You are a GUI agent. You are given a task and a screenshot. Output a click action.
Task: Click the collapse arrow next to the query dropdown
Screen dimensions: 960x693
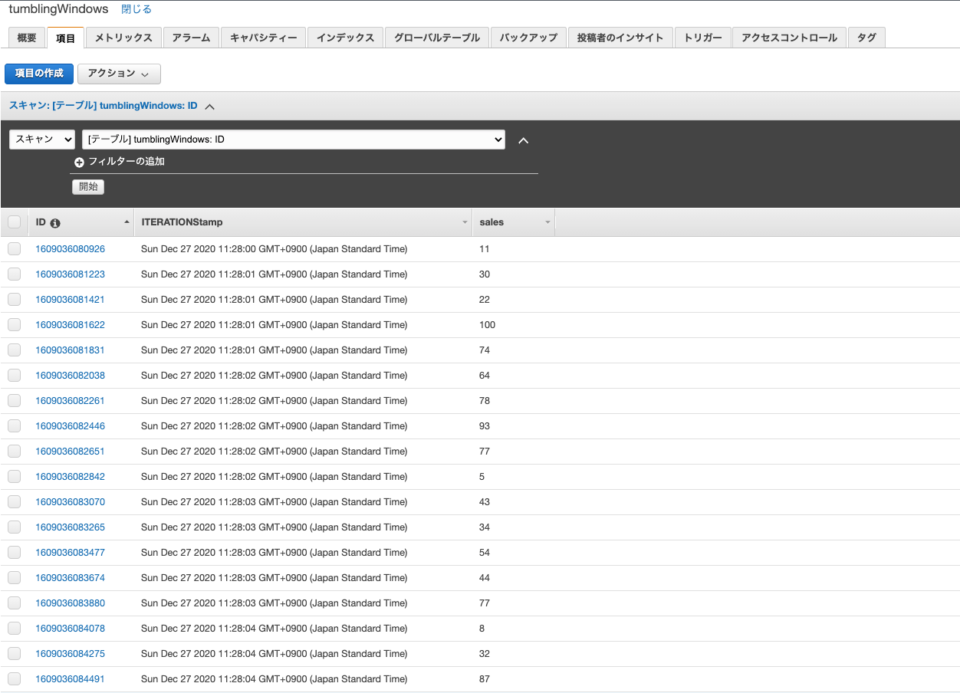(x=525, y=140)
